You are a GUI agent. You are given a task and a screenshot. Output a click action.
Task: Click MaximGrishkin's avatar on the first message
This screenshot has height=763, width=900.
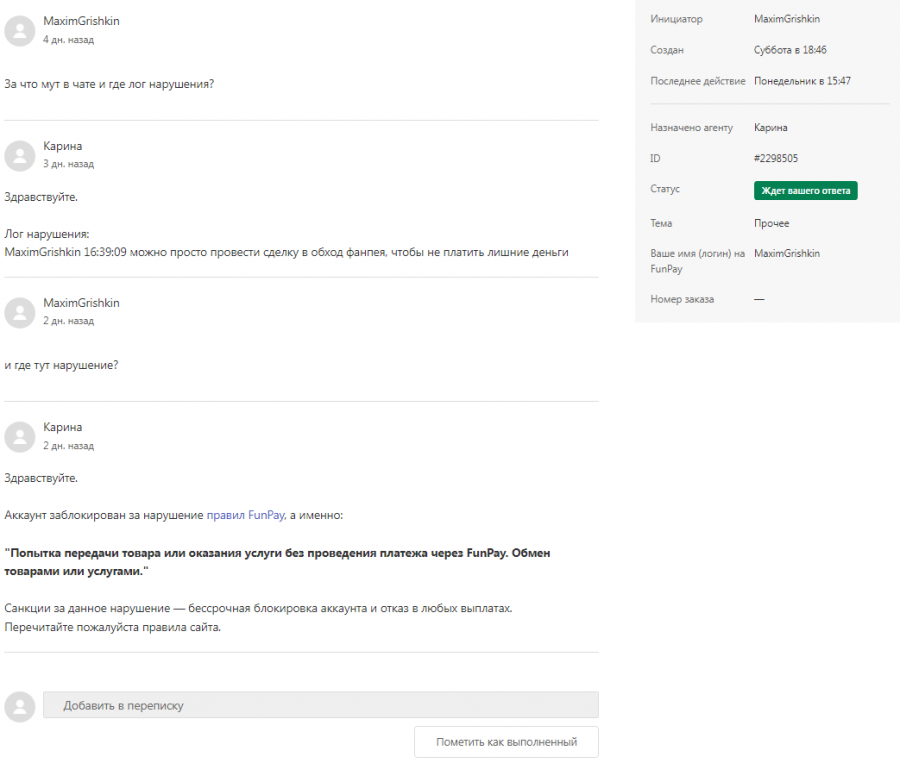[x=20, y=31]
